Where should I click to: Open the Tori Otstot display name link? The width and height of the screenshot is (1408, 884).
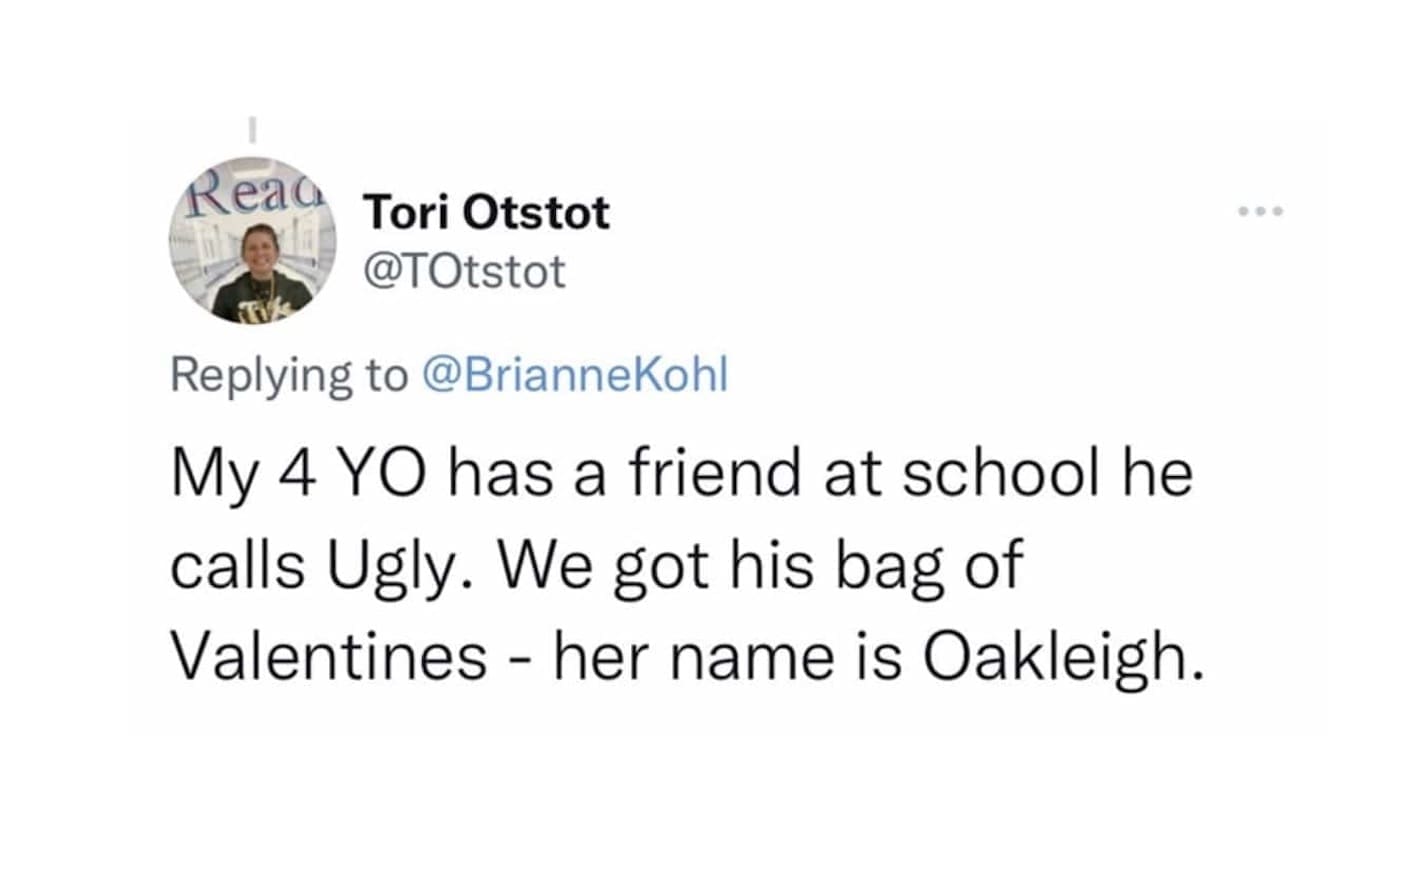point(486,213)
